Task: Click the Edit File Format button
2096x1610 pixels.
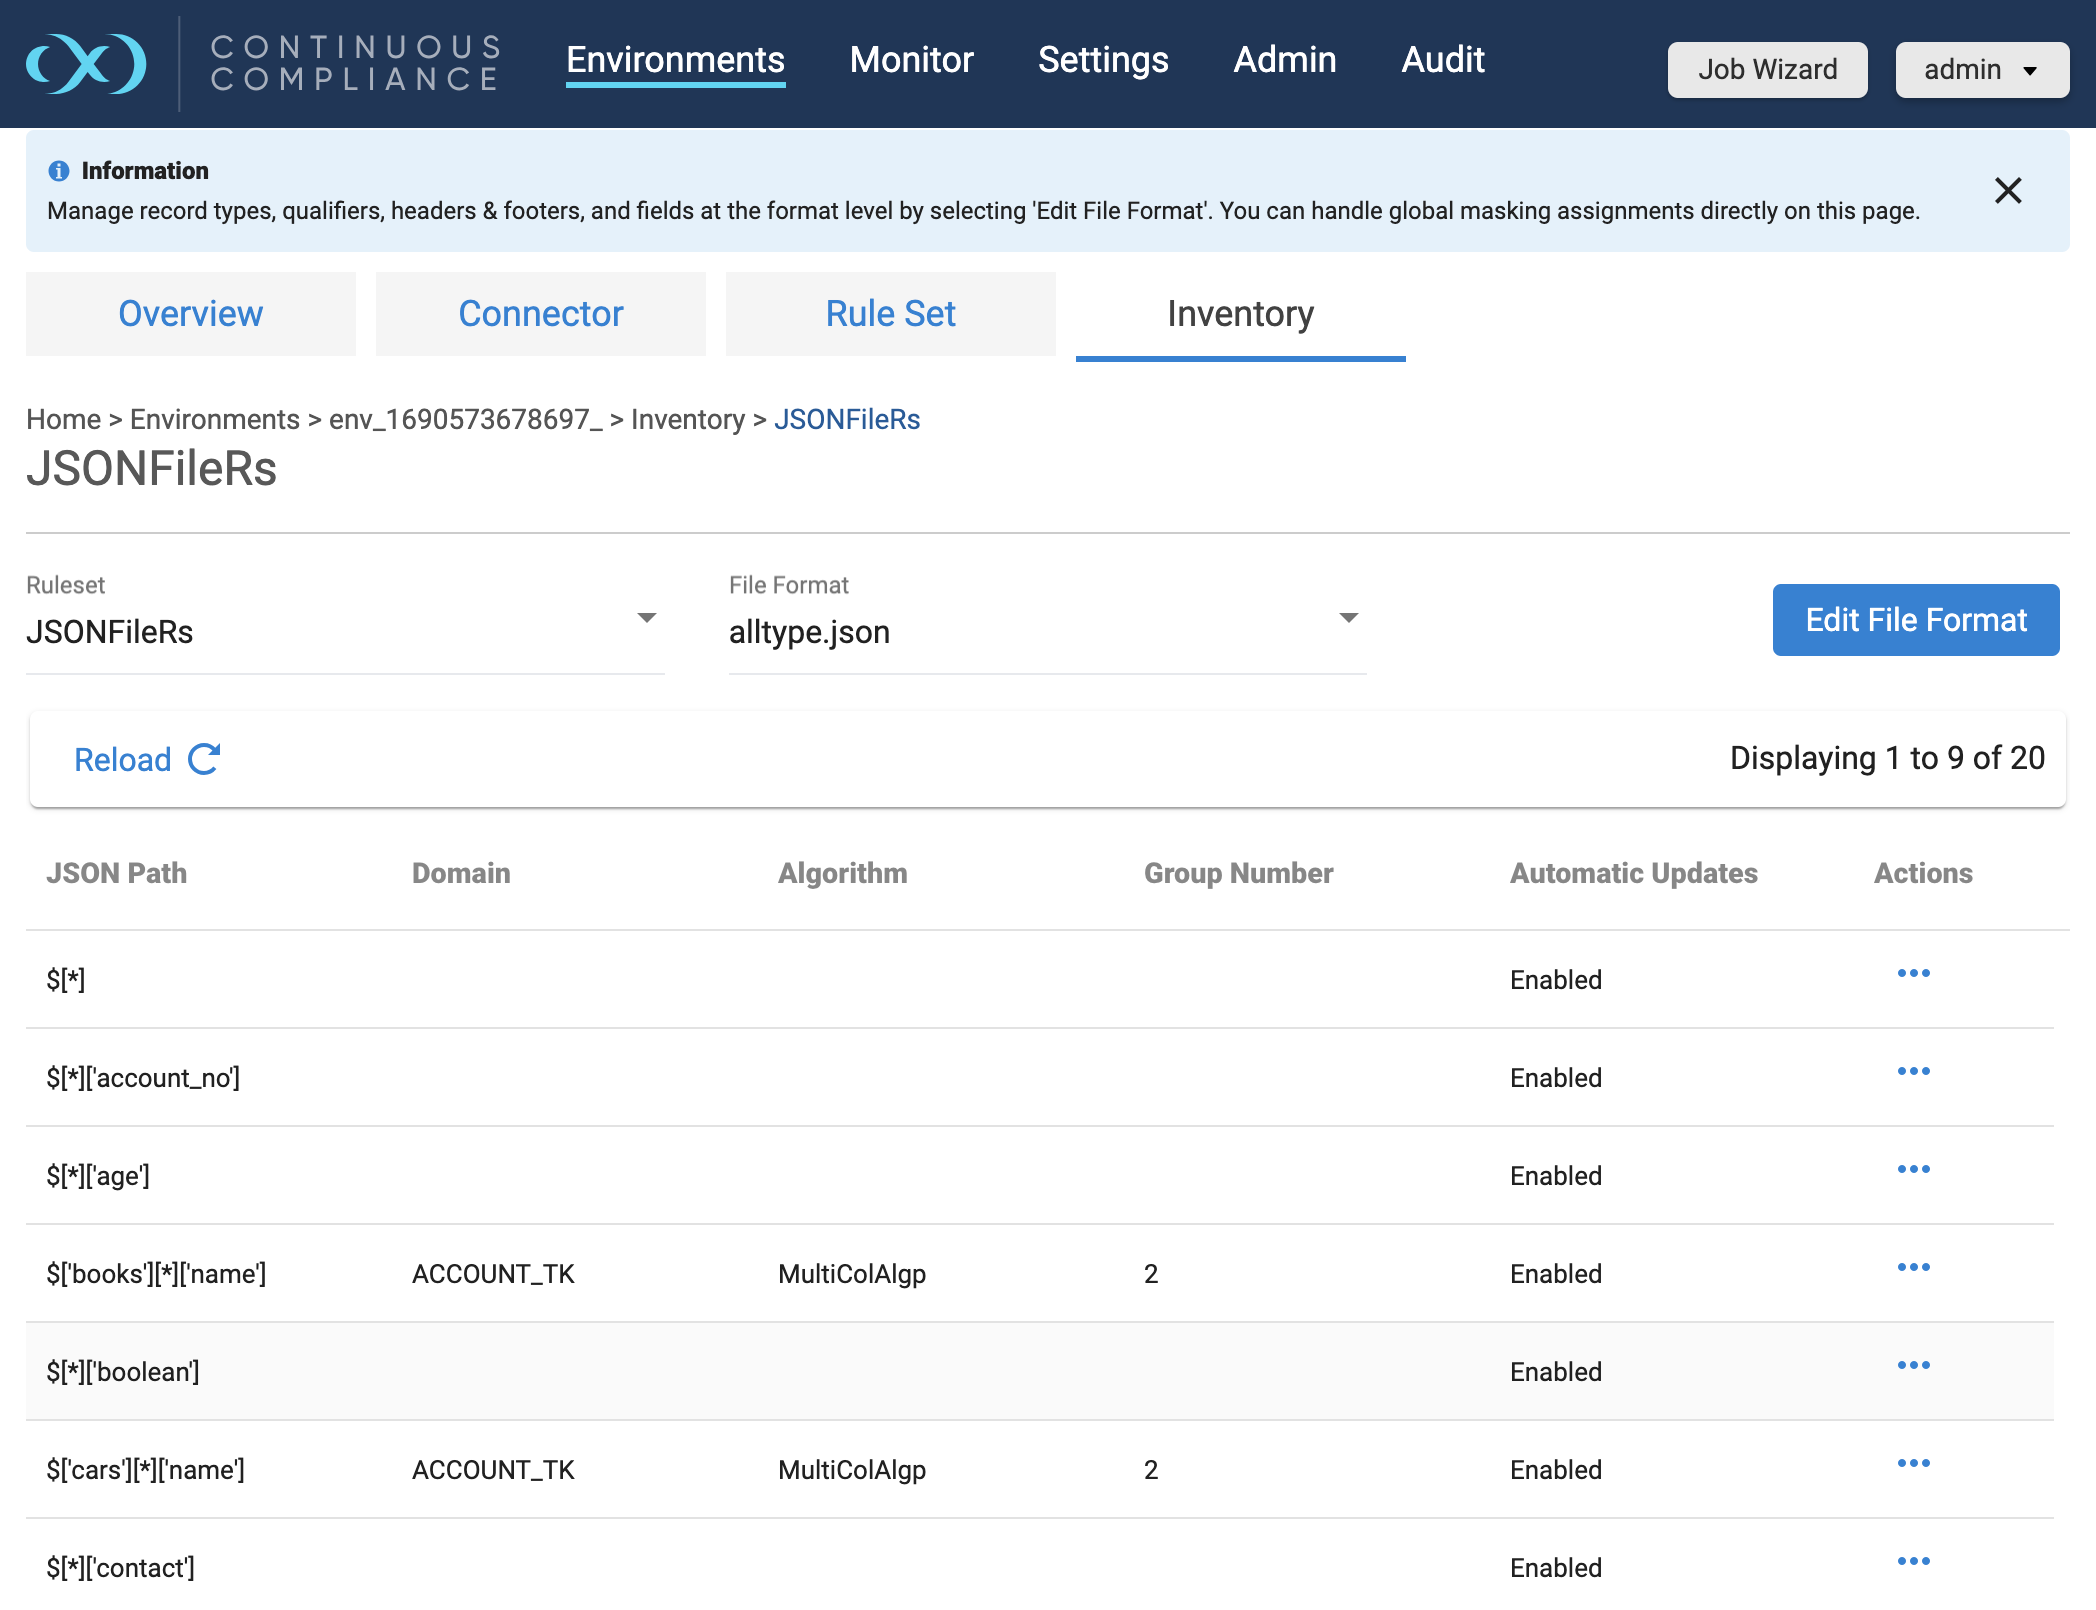Action: point(1915,620)
